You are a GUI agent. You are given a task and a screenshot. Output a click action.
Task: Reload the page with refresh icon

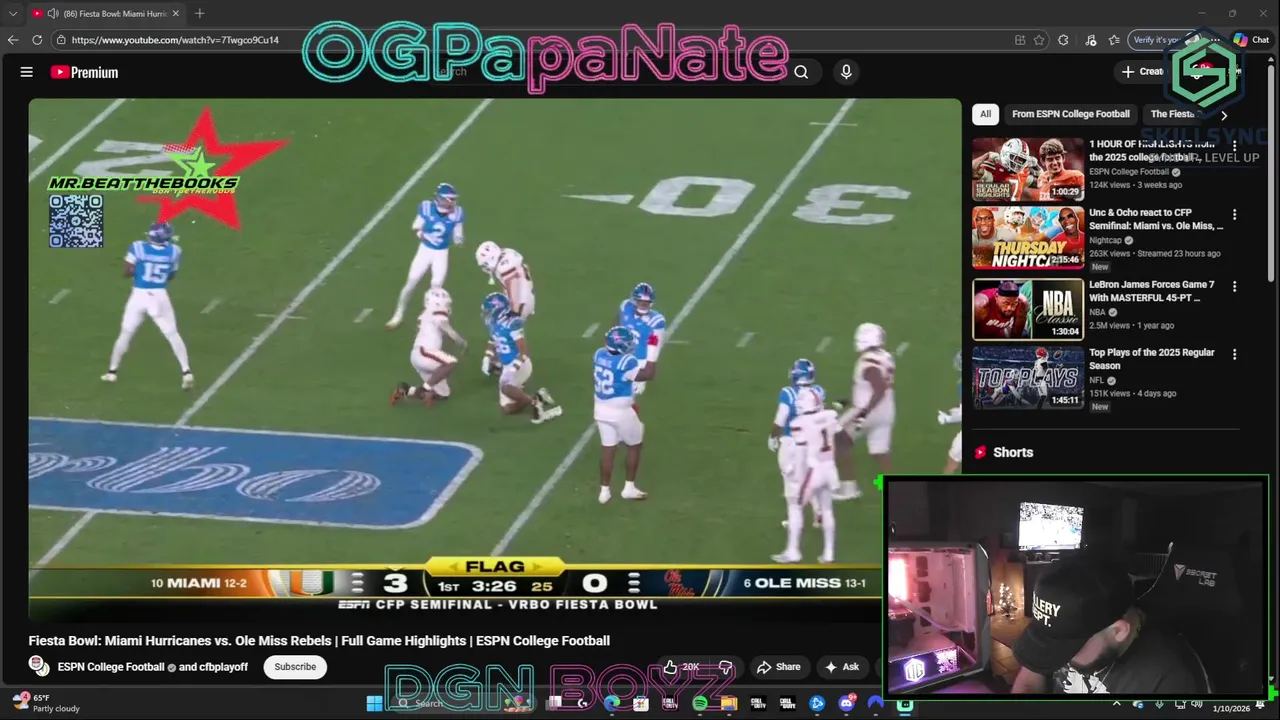[x=37, y=40]
